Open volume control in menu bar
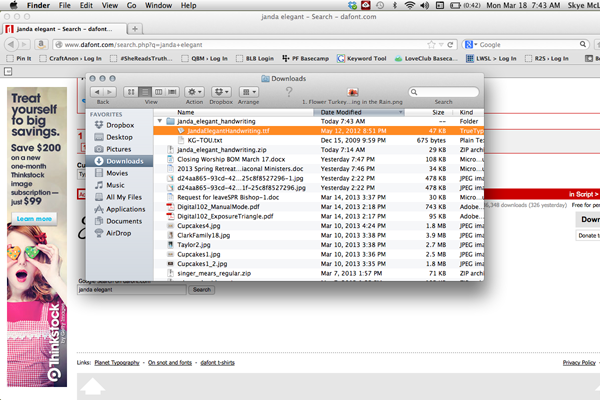This screenshot has height=400, width=600. (425, 5)
